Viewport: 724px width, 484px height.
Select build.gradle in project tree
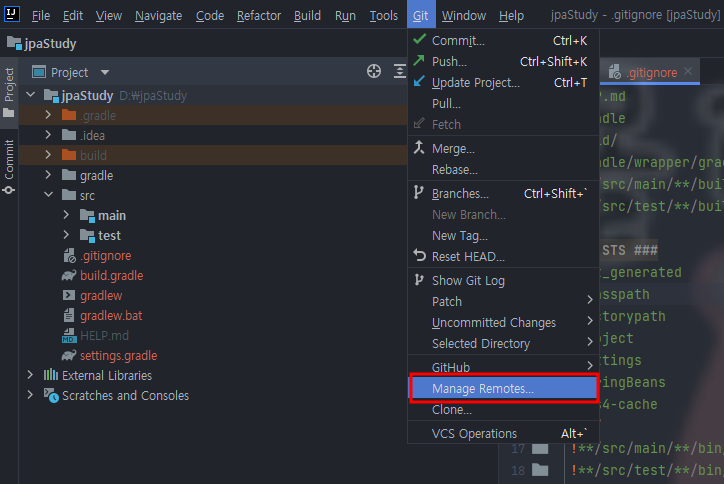pos(112,275)
